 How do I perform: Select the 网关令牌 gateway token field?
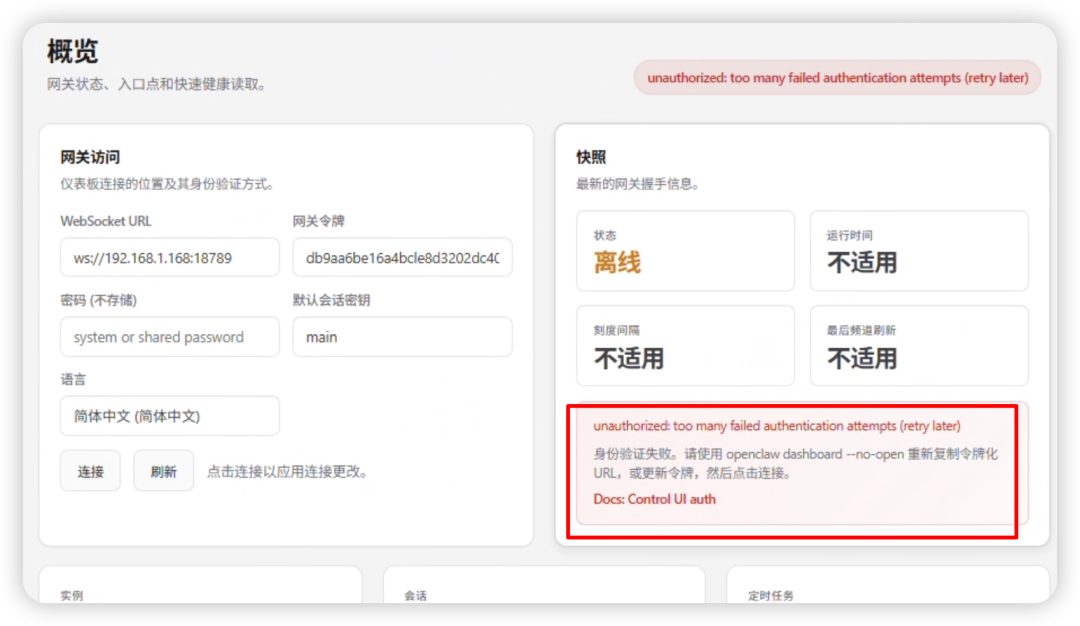402,257
